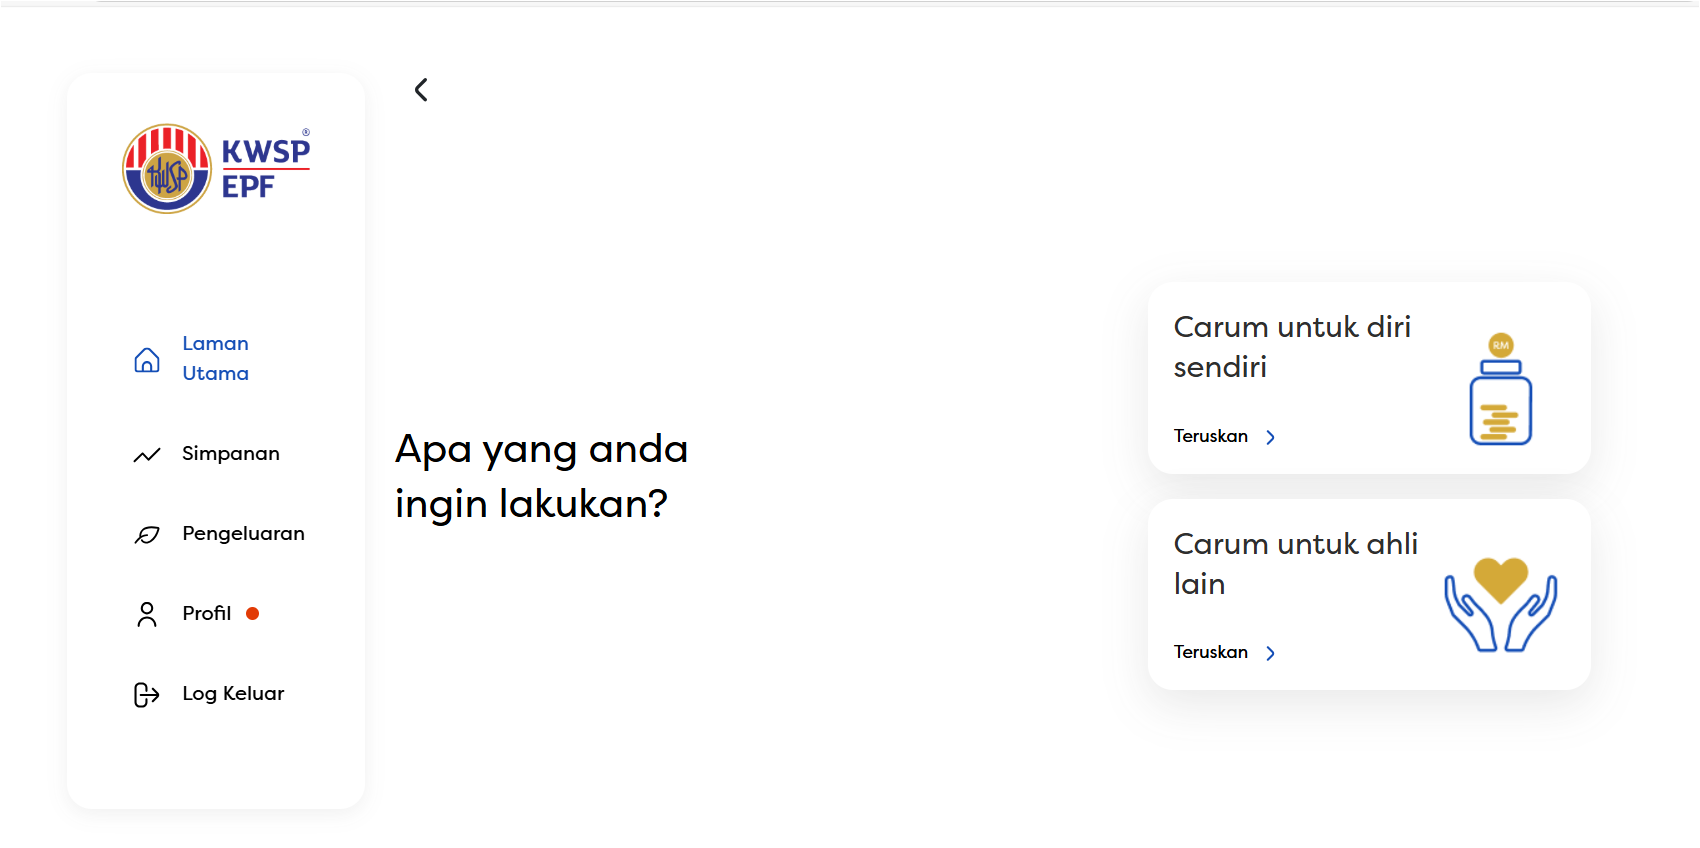Click Teruskan under Carum untuk diri sendiri
Viewport: 1700px width, 848px height.
(x=1211, y=436)
